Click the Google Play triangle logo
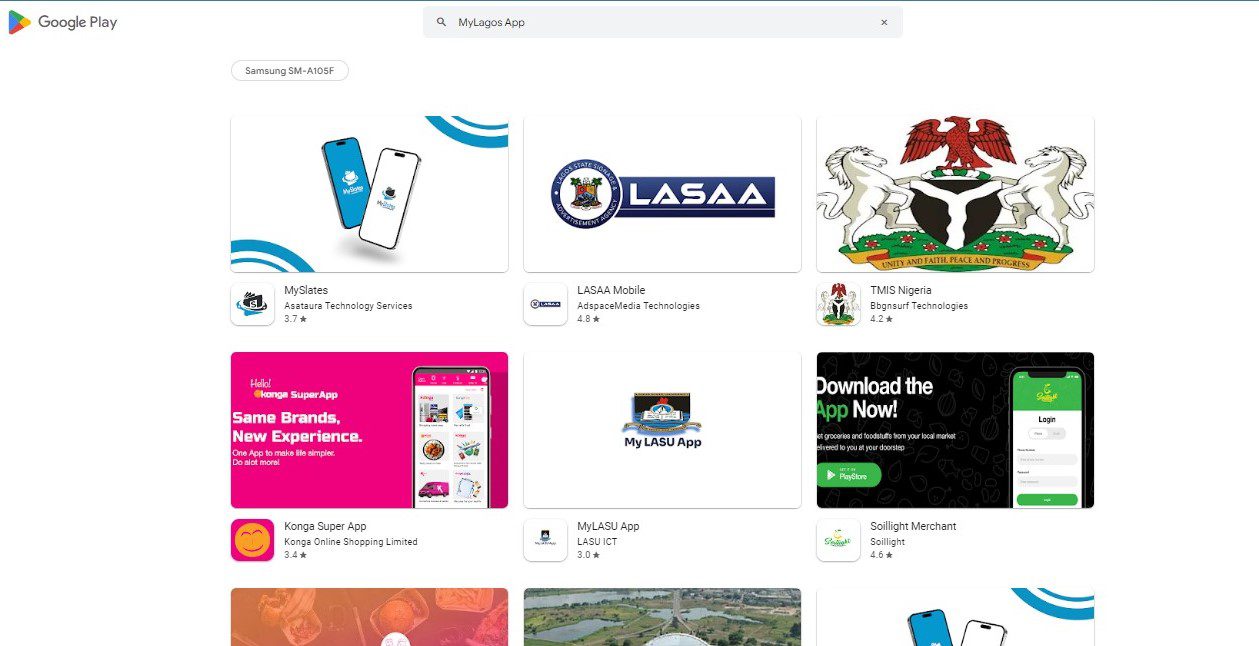Image resolution: width=1259 pixels, height=646 pixels. click(x=18, y=21)
